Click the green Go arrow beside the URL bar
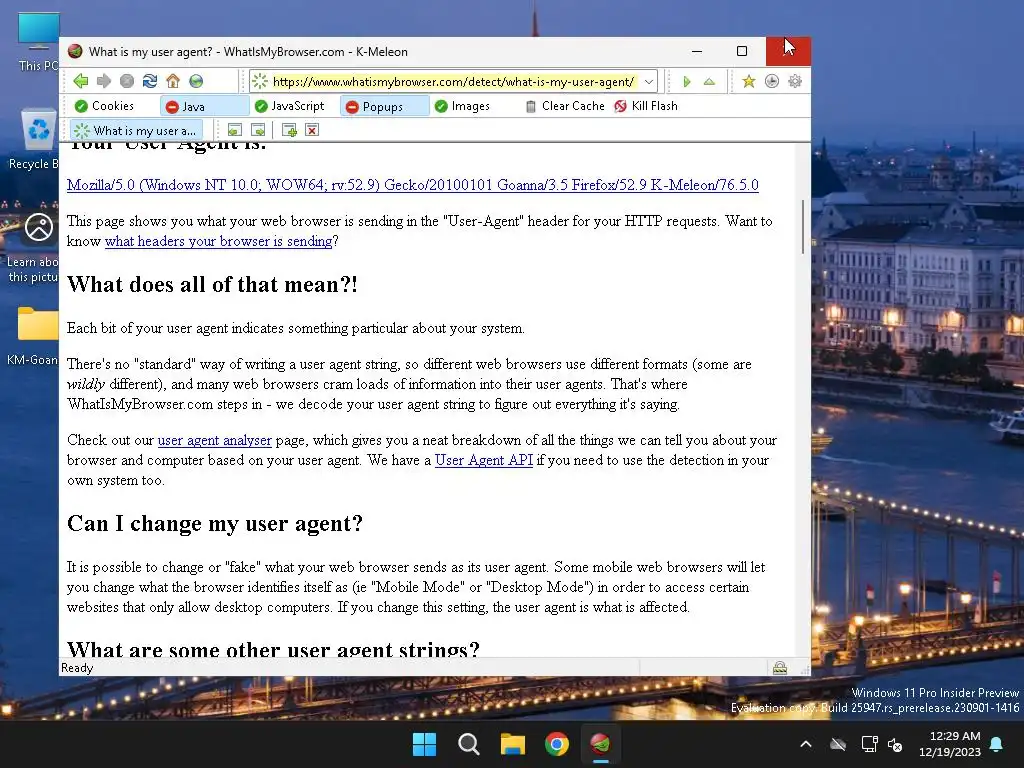1024x768 pixels. click(686, 82)
